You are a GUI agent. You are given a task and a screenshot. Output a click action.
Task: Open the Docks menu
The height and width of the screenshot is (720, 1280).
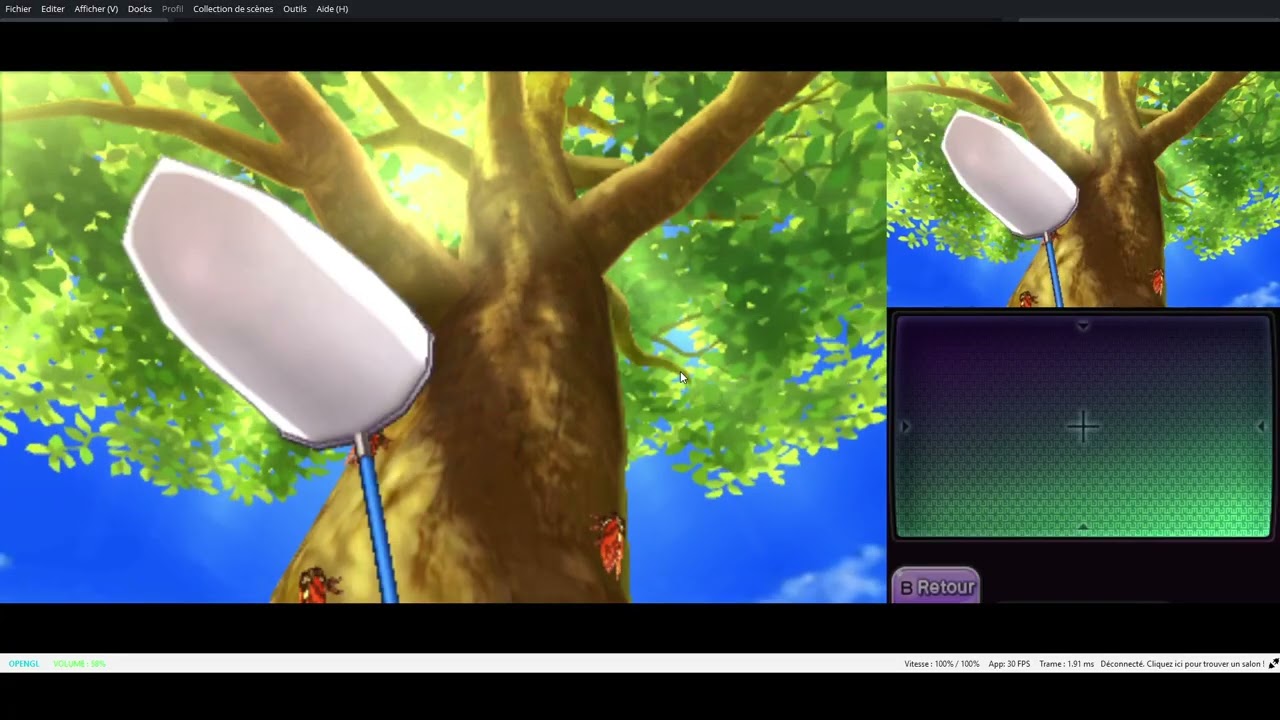pyautogui.click(x=140, y=9)
